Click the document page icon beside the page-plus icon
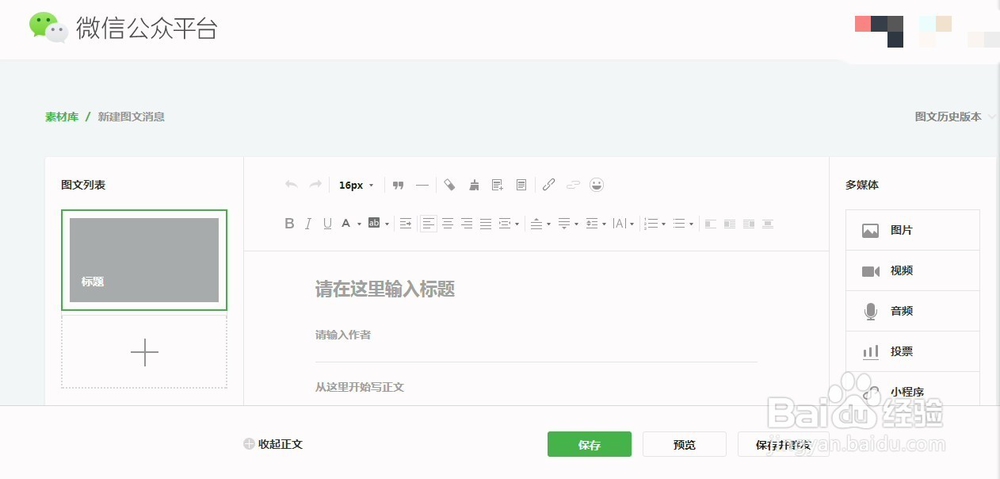Screen dimensions: 1000x479 521,185
